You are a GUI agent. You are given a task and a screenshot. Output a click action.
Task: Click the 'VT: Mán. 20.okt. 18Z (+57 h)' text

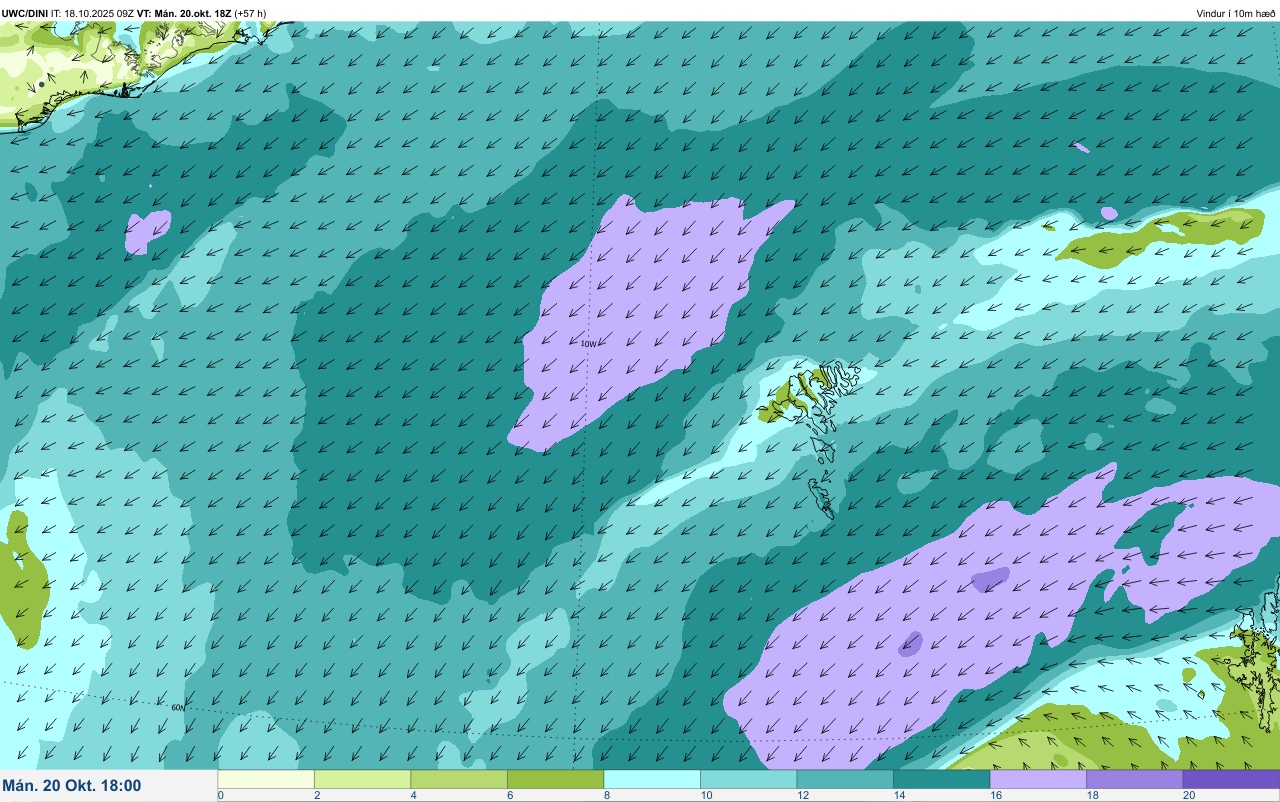(x=202, y=13)
